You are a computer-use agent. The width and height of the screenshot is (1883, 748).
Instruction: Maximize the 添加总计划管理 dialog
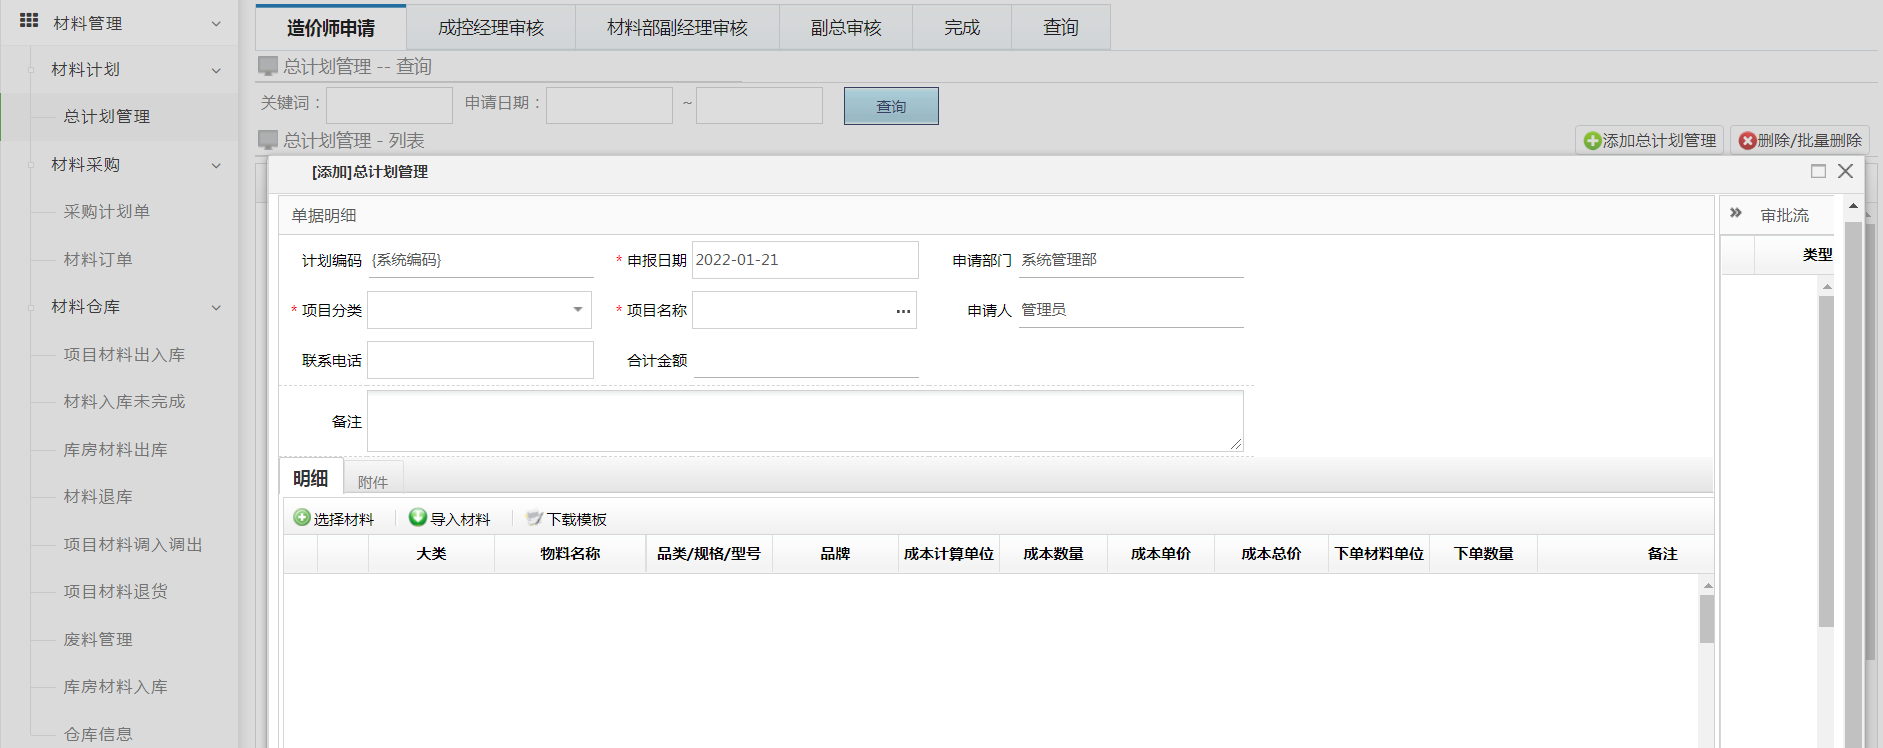pos(1818,171)
